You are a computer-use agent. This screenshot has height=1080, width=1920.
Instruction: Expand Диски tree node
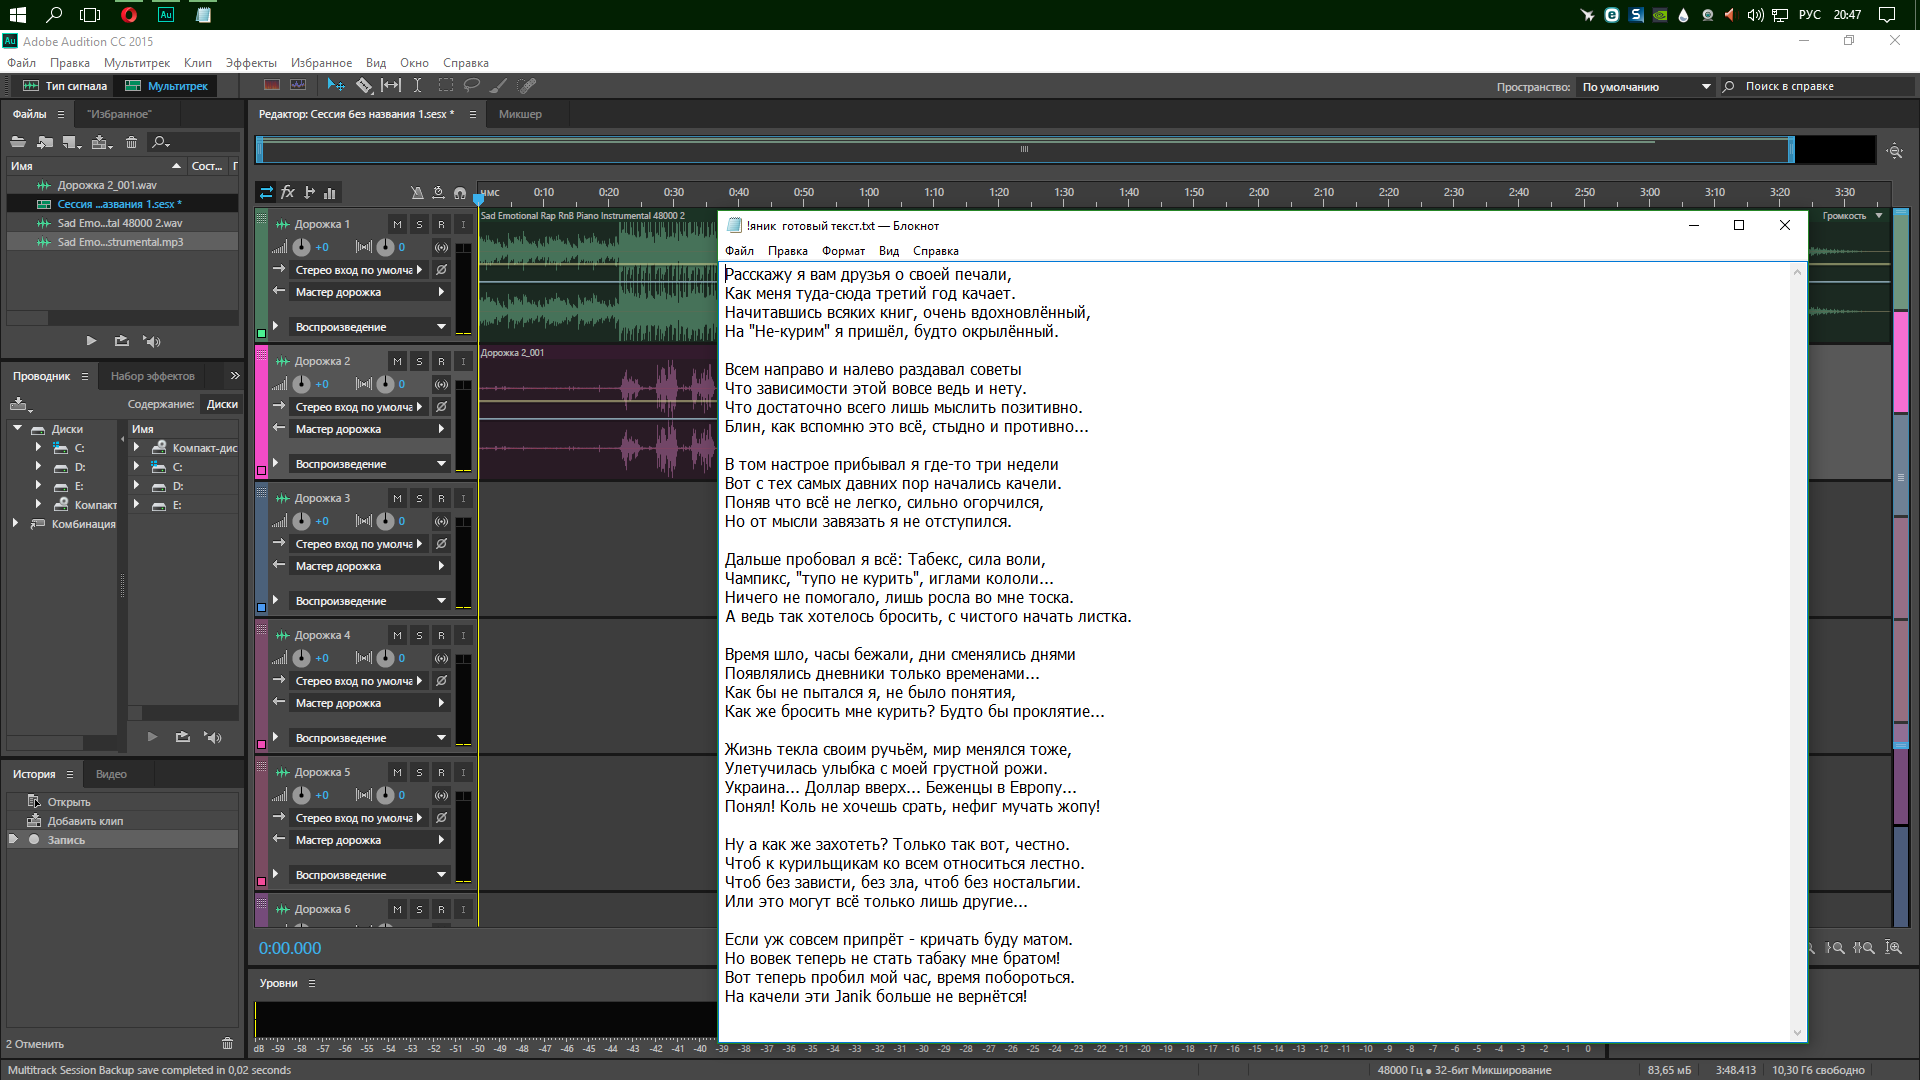point(17,428)
